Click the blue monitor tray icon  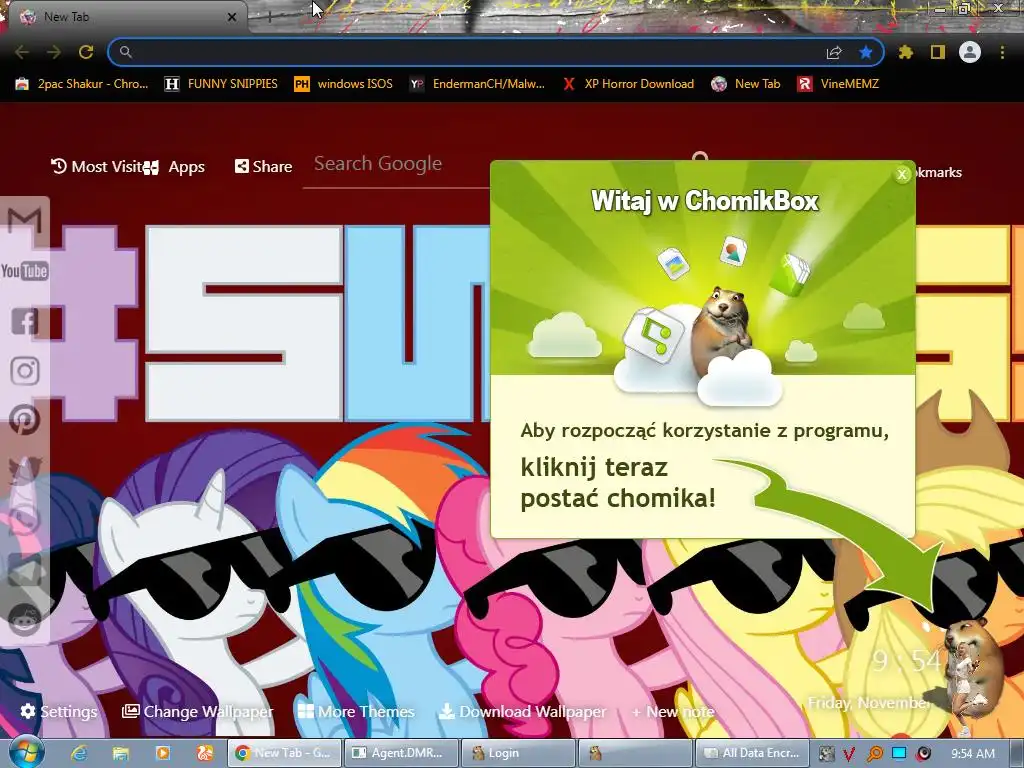click(x=899, y=753)
